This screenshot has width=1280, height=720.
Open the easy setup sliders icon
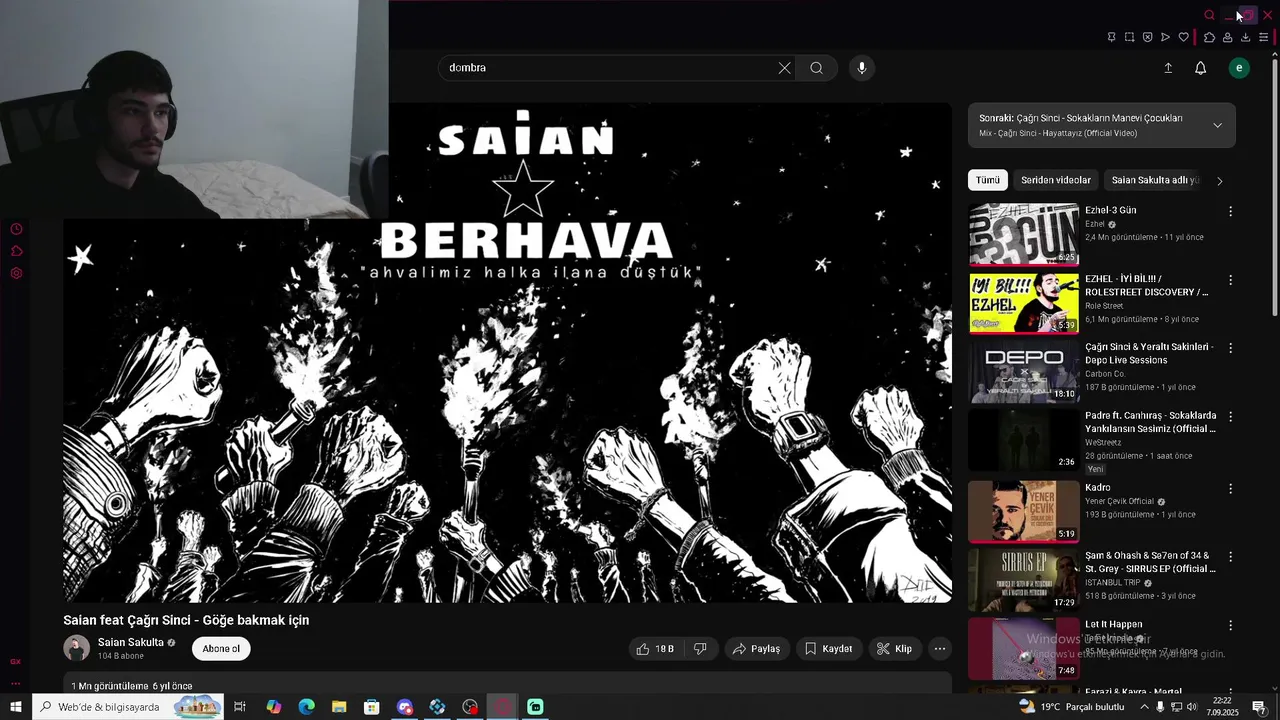(x=1264, y=37)
